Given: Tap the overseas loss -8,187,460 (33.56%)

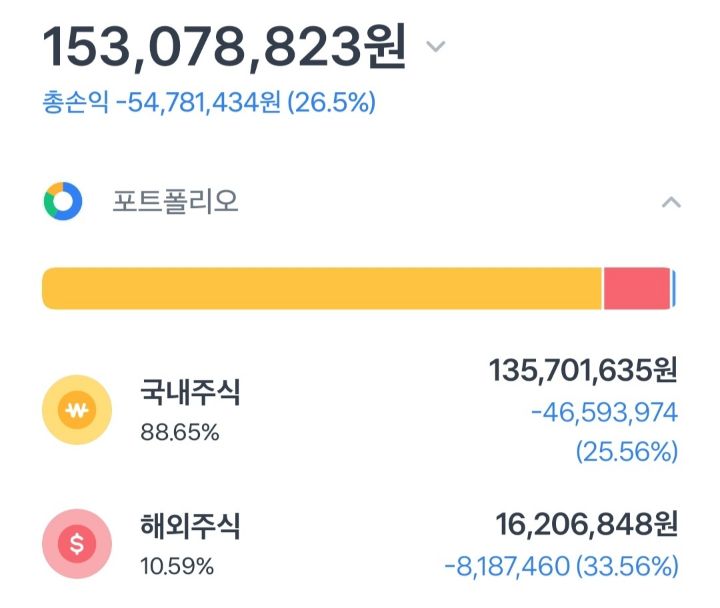Looking at the screenshot, I should pos(561,566).
